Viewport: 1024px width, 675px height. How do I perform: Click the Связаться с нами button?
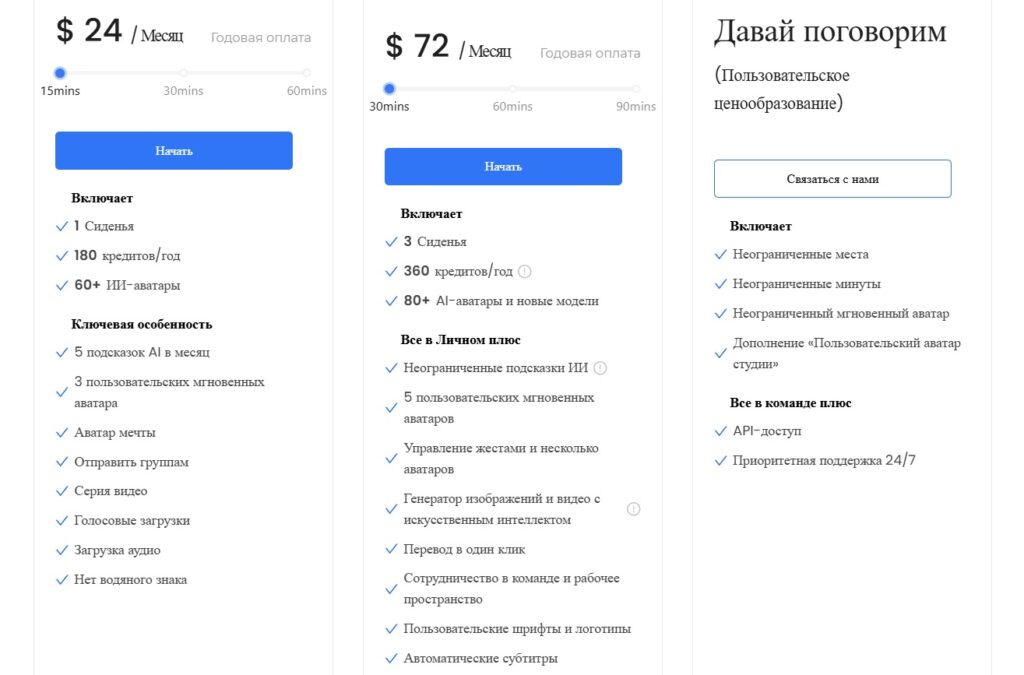tap(833, 179)
